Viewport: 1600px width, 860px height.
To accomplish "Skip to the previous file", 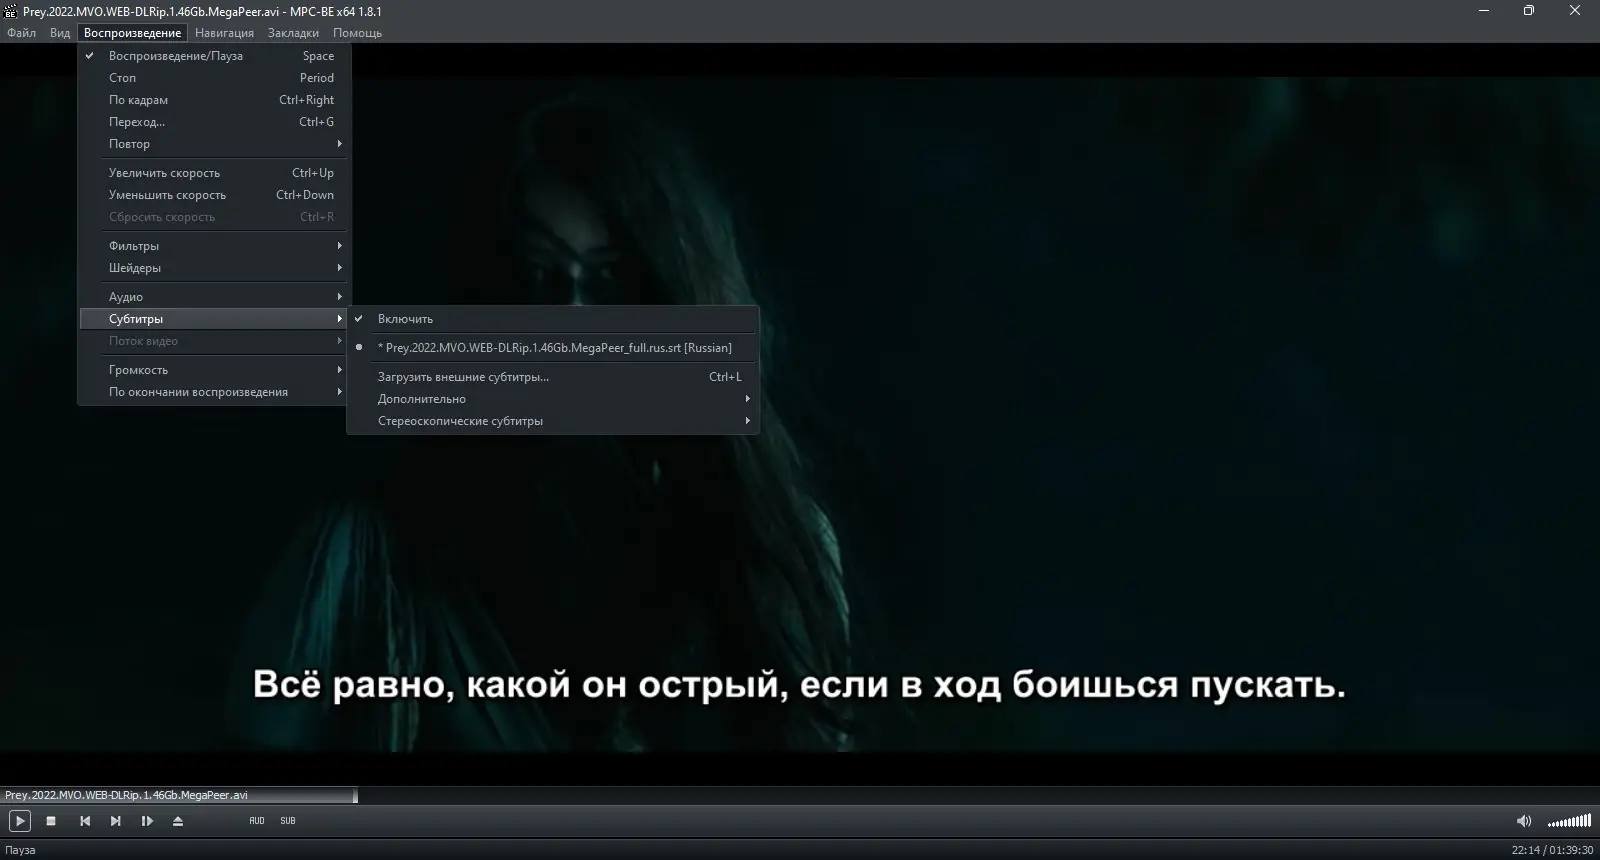I will pyautogui.click(x=85, y=821).
